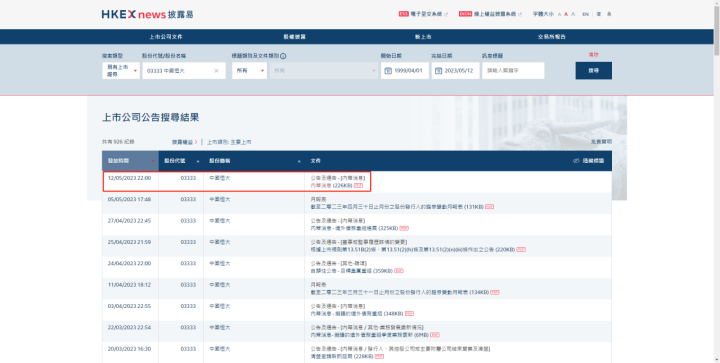This screenshot has width=720, height=363.
Task: Open PDF badge on 27/04/2023 22:45 row
Action: 404,228
